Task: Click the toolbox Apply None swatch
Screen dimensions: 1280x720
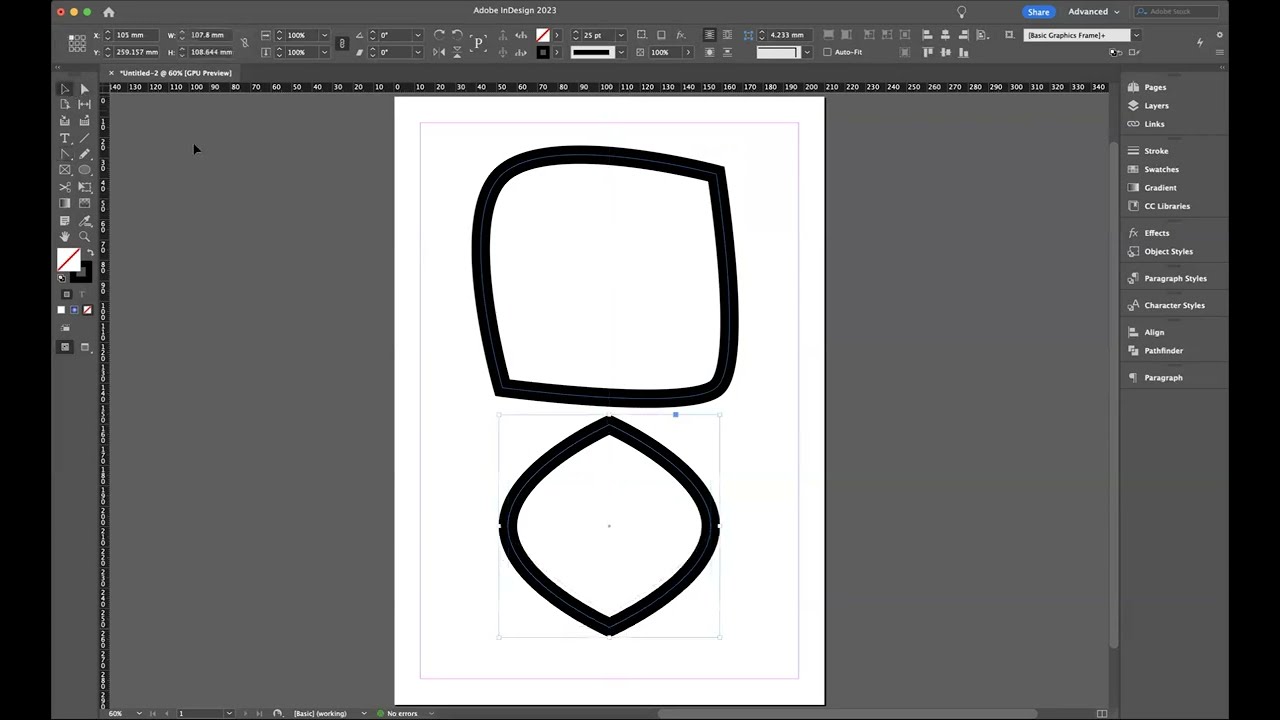Action: click(87, 310)
